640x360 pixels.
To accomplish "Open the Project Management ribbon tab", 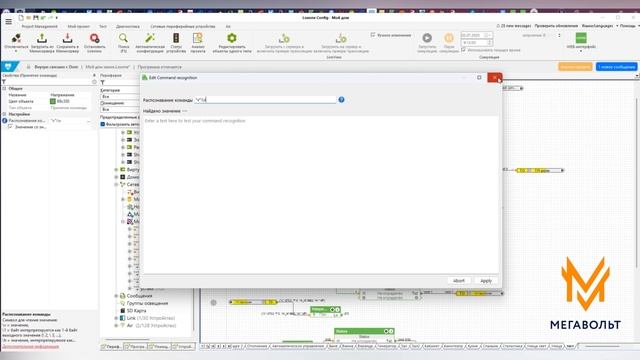I will [x=40, y=27].
